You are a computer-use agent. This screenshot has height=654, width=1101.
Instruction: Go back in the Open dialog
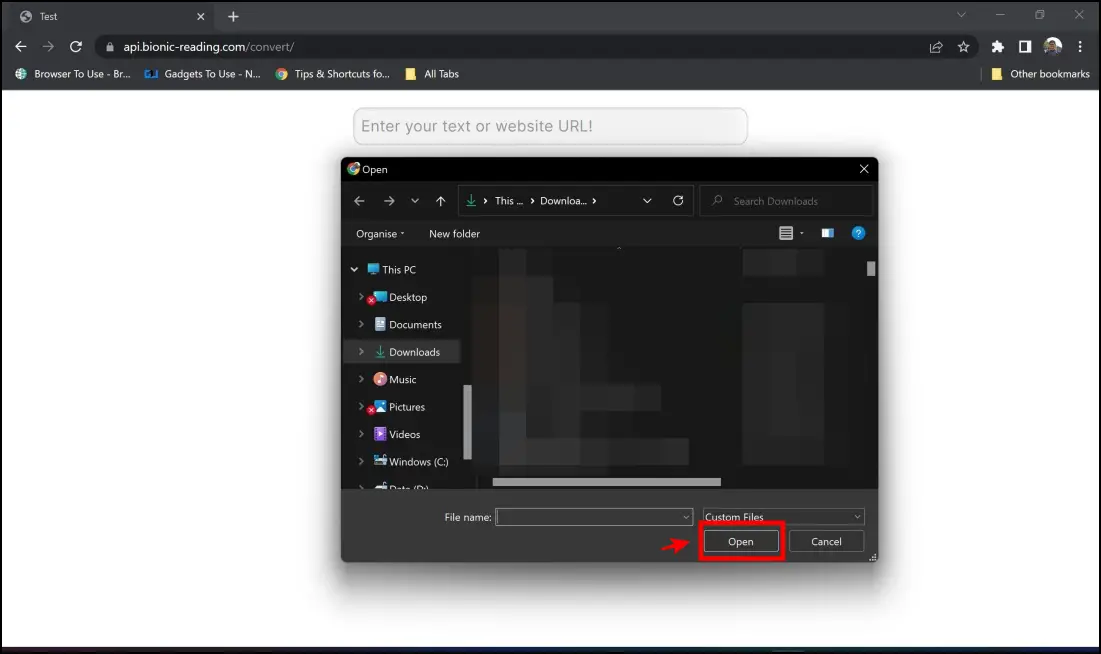pos(360,201)
